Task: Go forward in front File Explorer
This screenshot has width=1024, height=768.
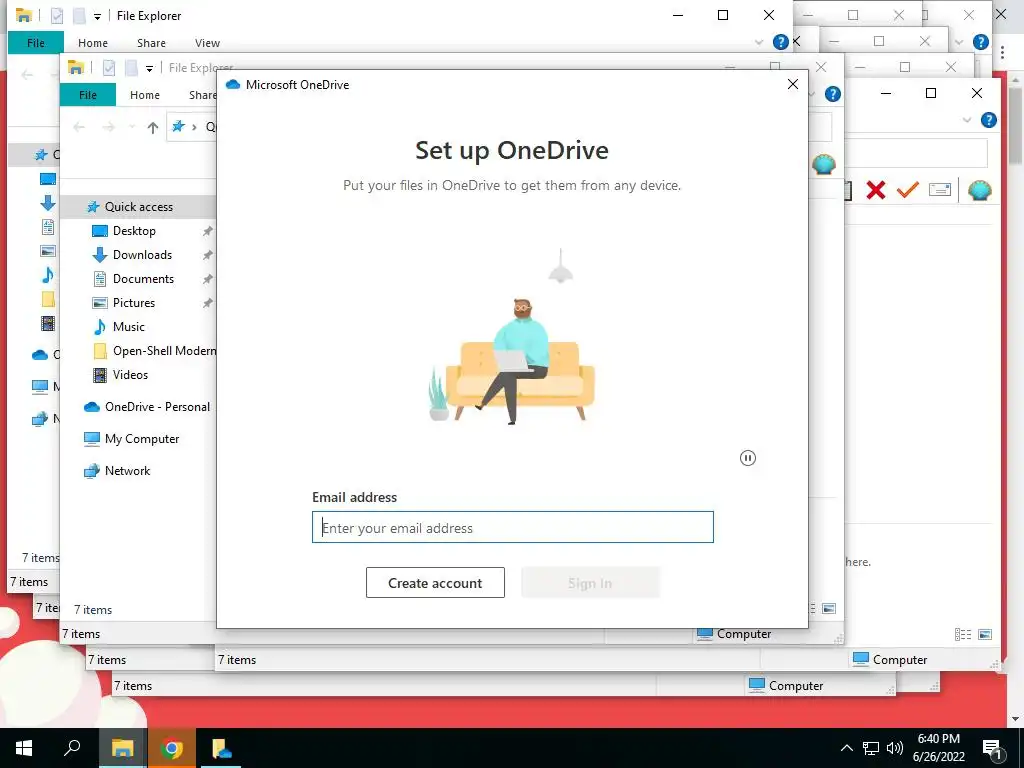Action: point(108,127)
